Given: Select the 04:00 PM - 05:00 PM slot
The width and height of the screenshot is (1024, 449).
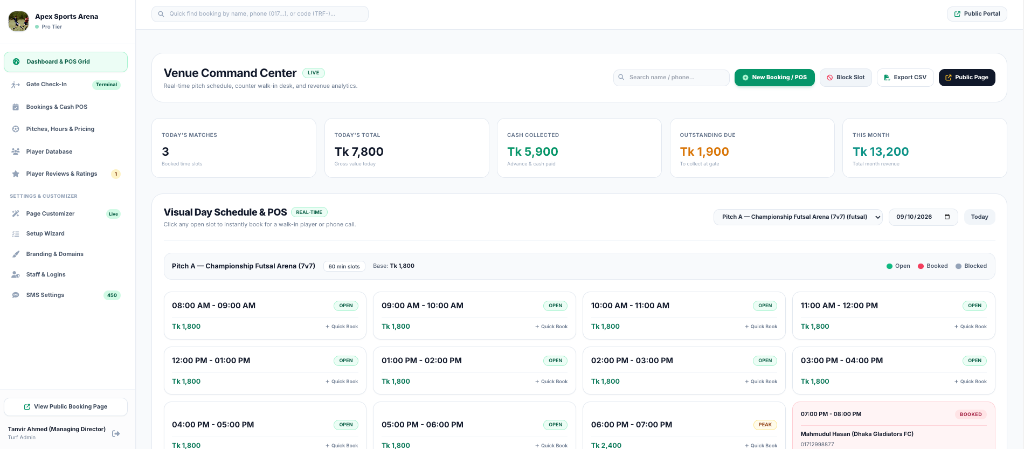Looking at the screenshot, I should [264, 425].
